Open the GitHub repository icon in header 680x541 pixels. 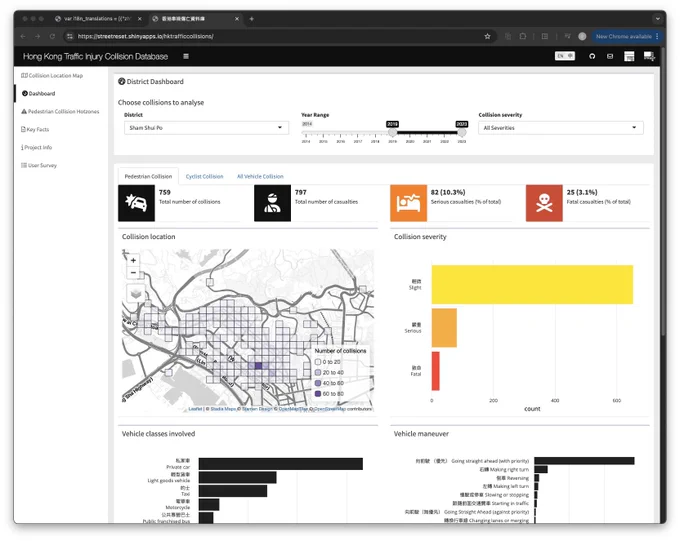coord(592,56)
